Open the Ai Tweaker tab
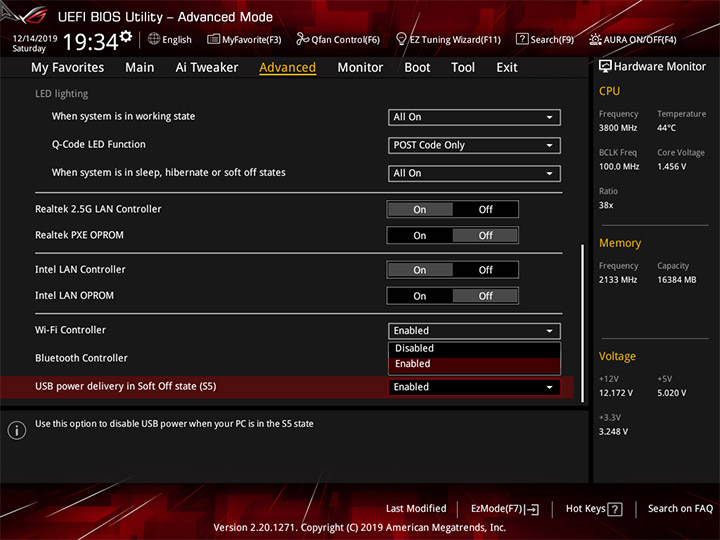This screenshot has height=540, width=720. [x=207, y=68]
